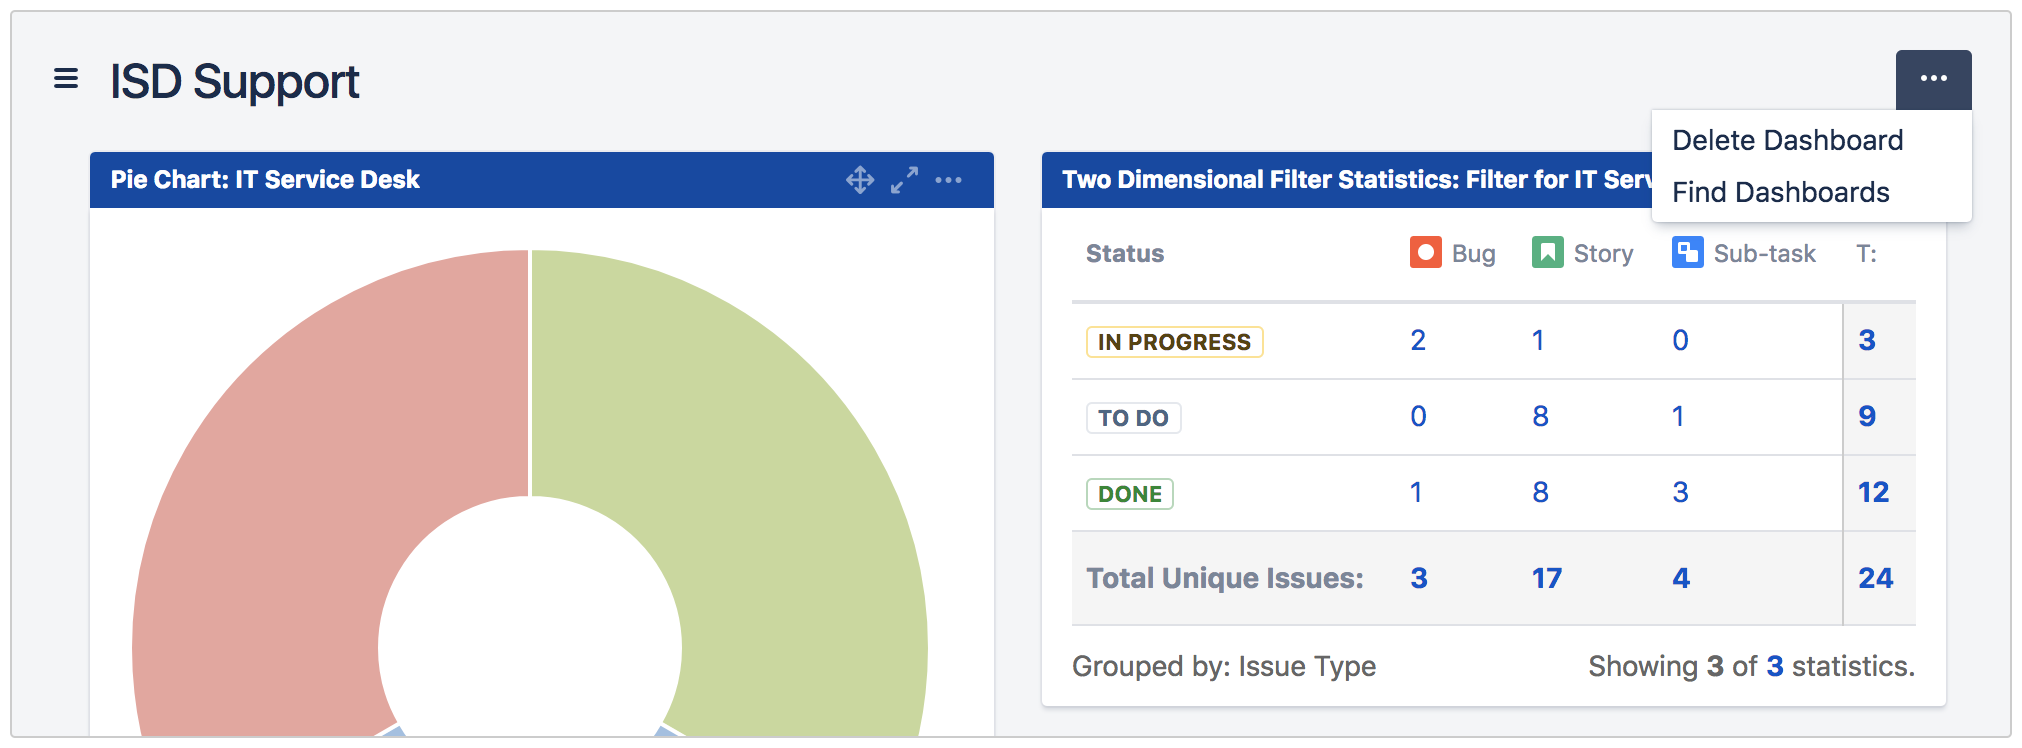
Task: Click the move gadget crosshair icon
Action: 860,180
